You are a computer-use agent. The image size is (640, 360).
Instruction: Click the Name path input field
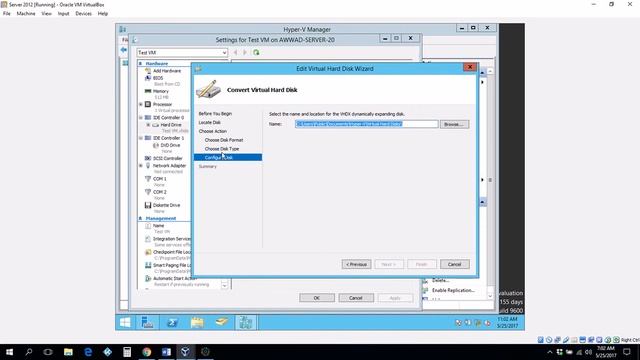coord(367,124)
